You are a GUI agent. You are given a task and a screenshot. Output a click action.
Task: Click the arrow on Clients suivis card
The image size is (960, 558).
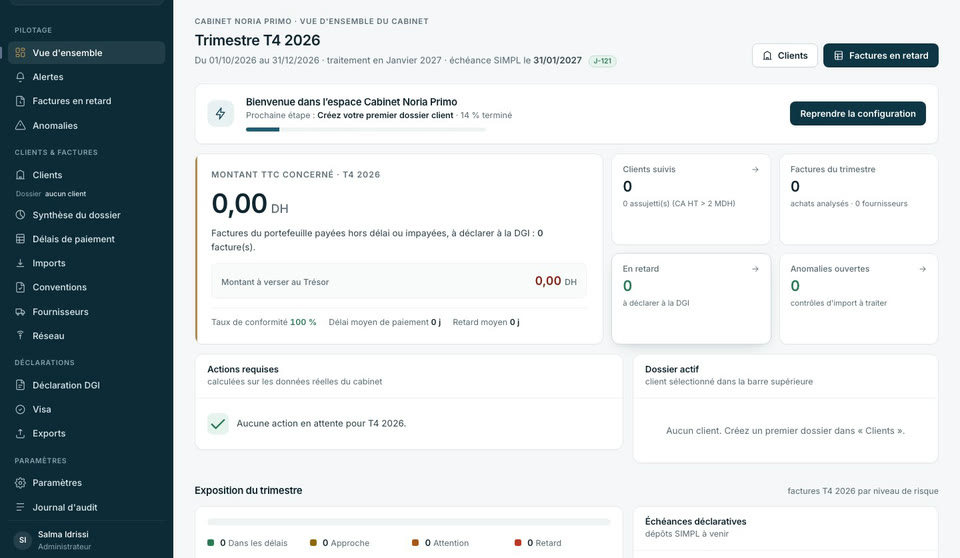click(755, 170)
